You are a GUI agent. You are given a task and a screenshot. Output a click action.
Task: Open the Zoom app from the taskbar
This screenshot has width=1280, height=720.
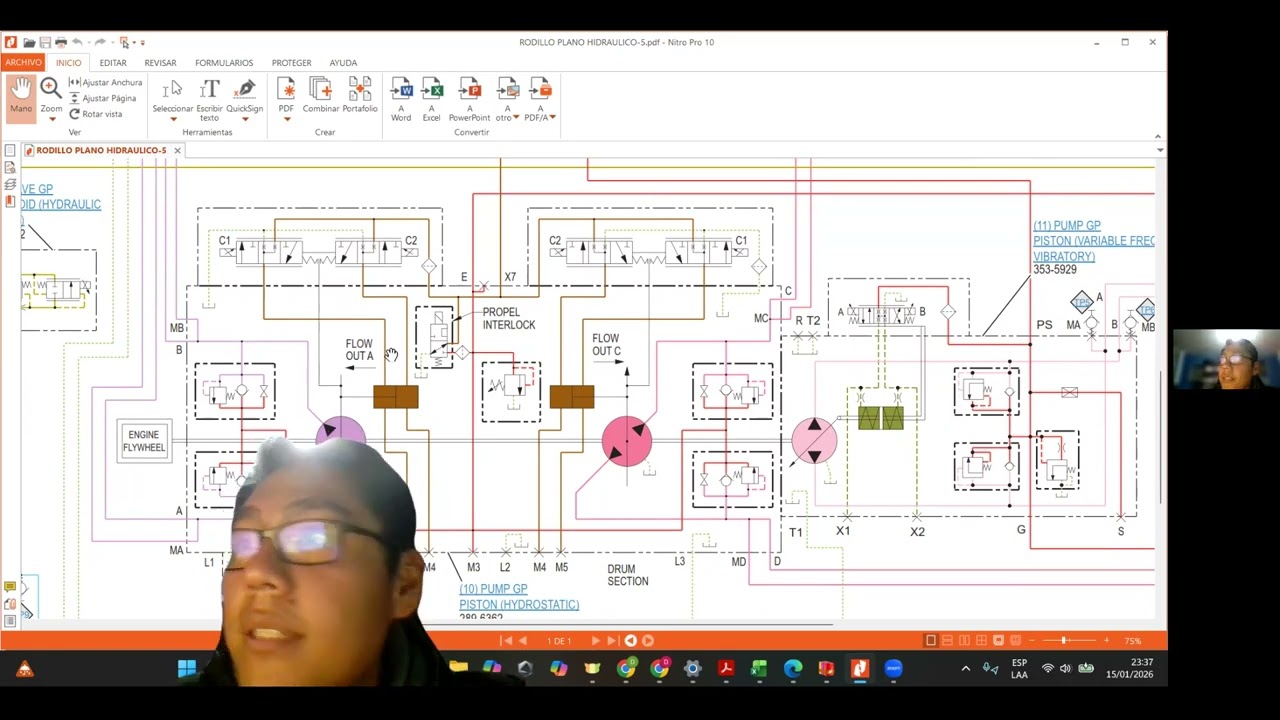tap(894, 668)
